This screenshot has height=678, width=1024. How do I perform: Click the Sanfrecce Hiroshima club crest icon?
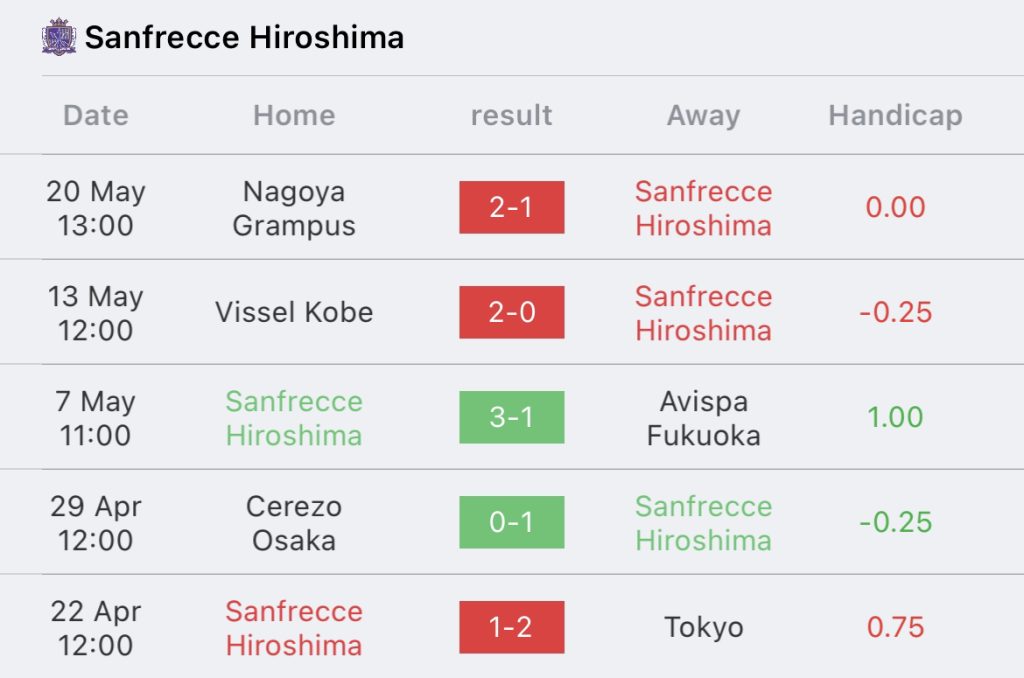59,38
